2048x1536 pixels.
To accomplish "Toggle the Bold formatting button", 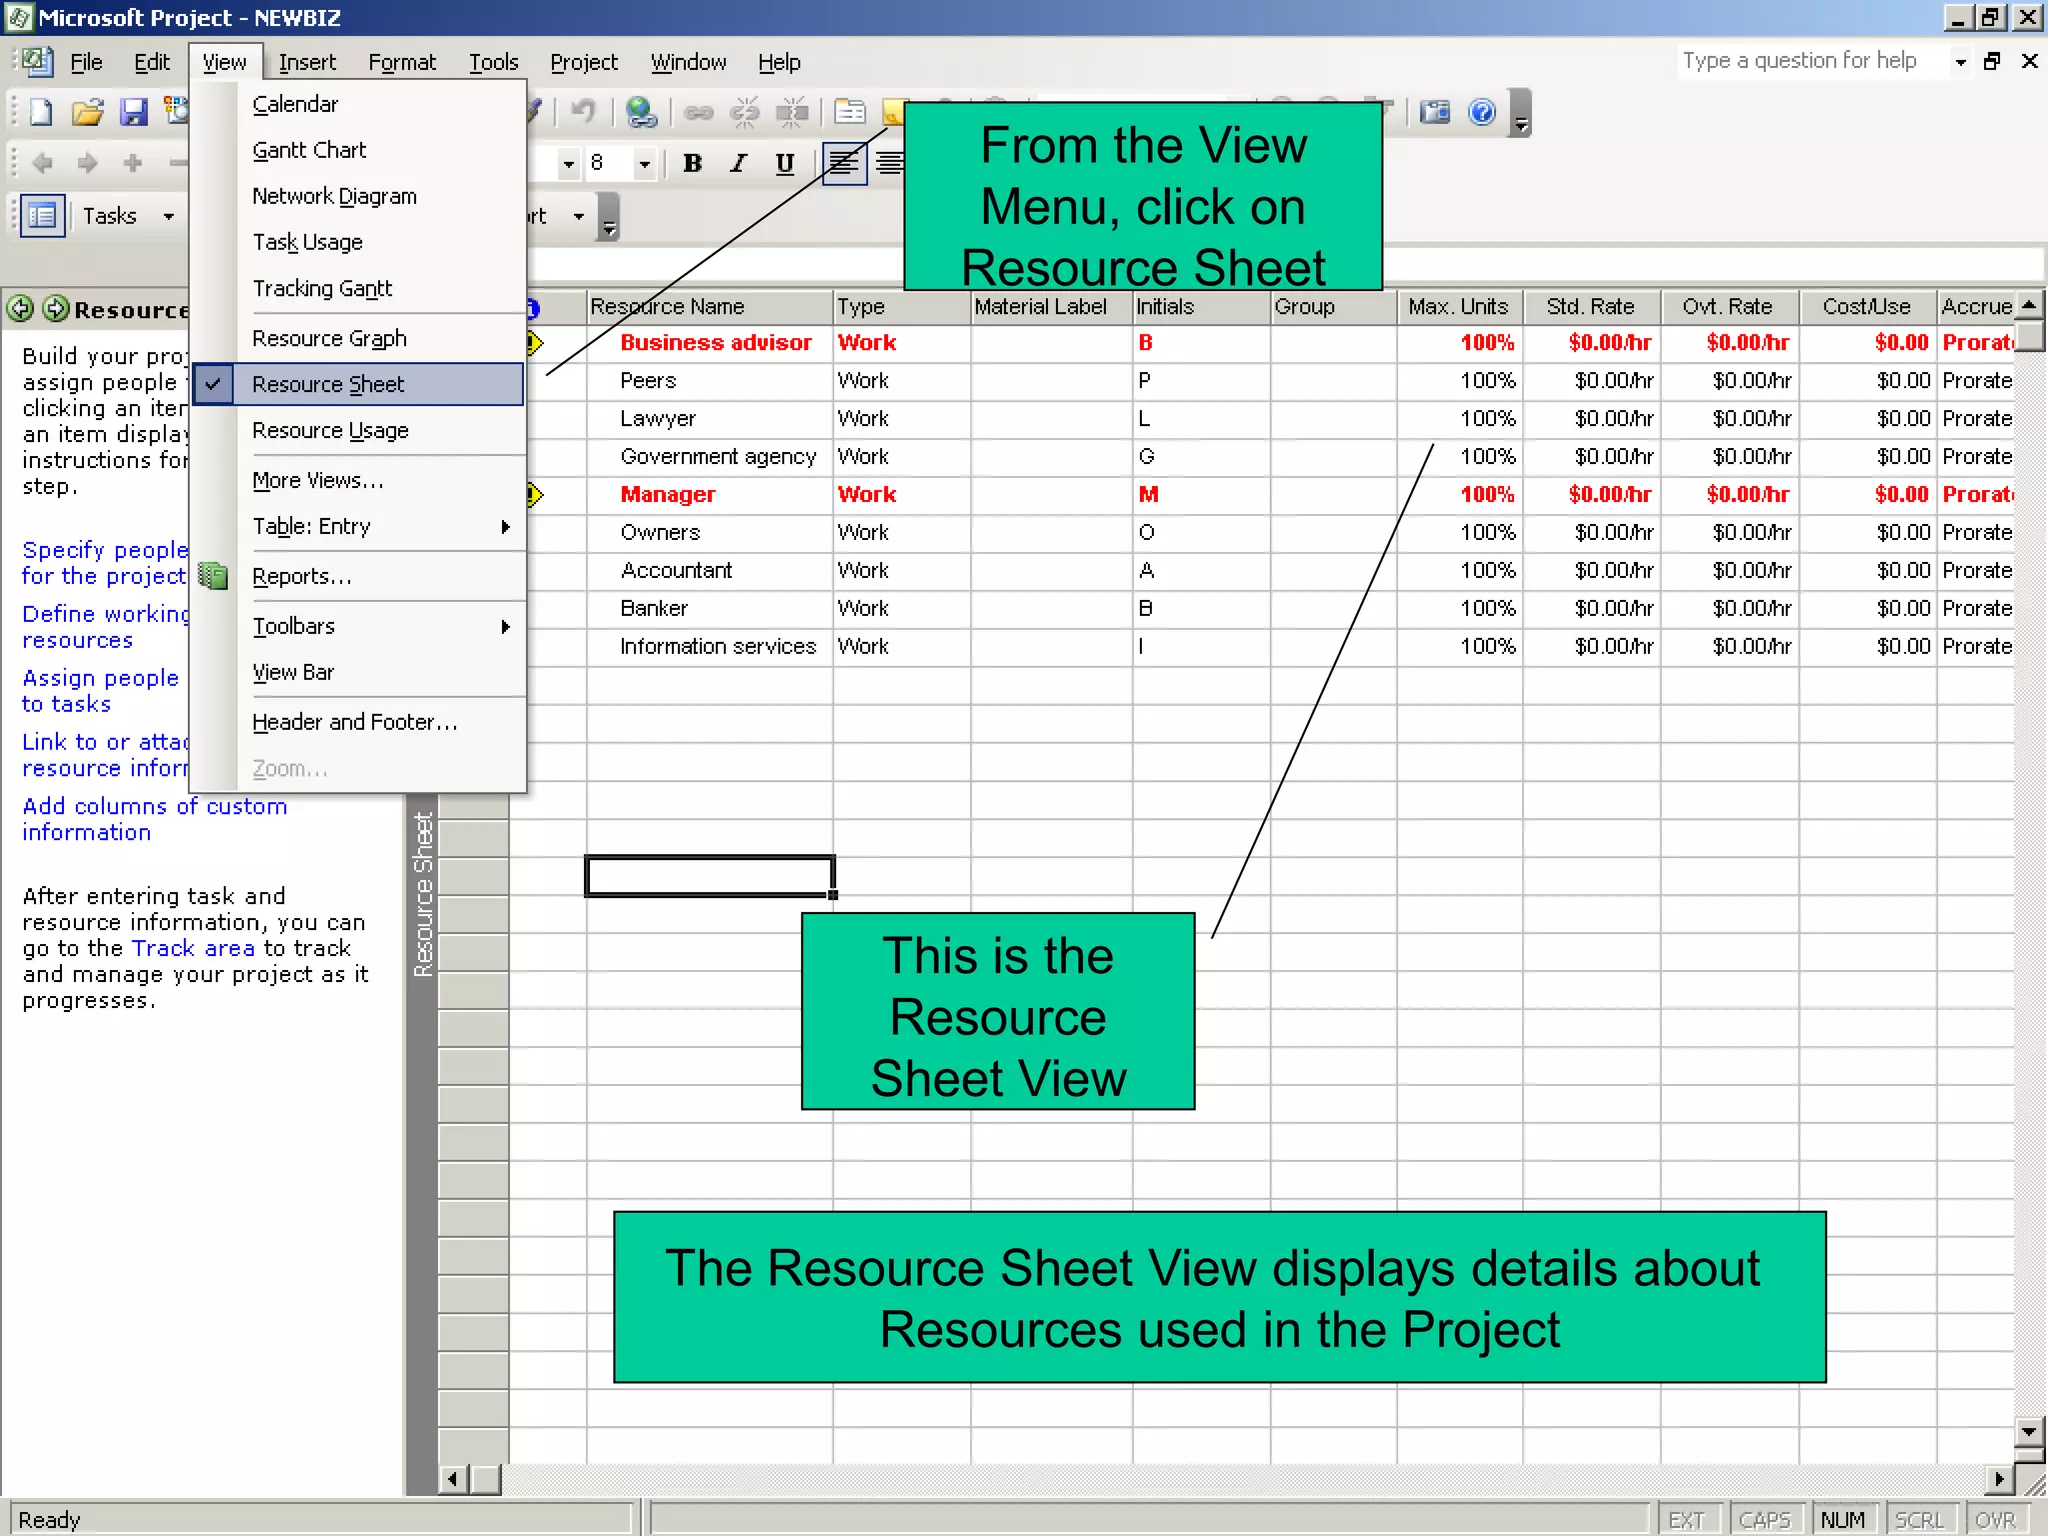I will click(692, 163).
